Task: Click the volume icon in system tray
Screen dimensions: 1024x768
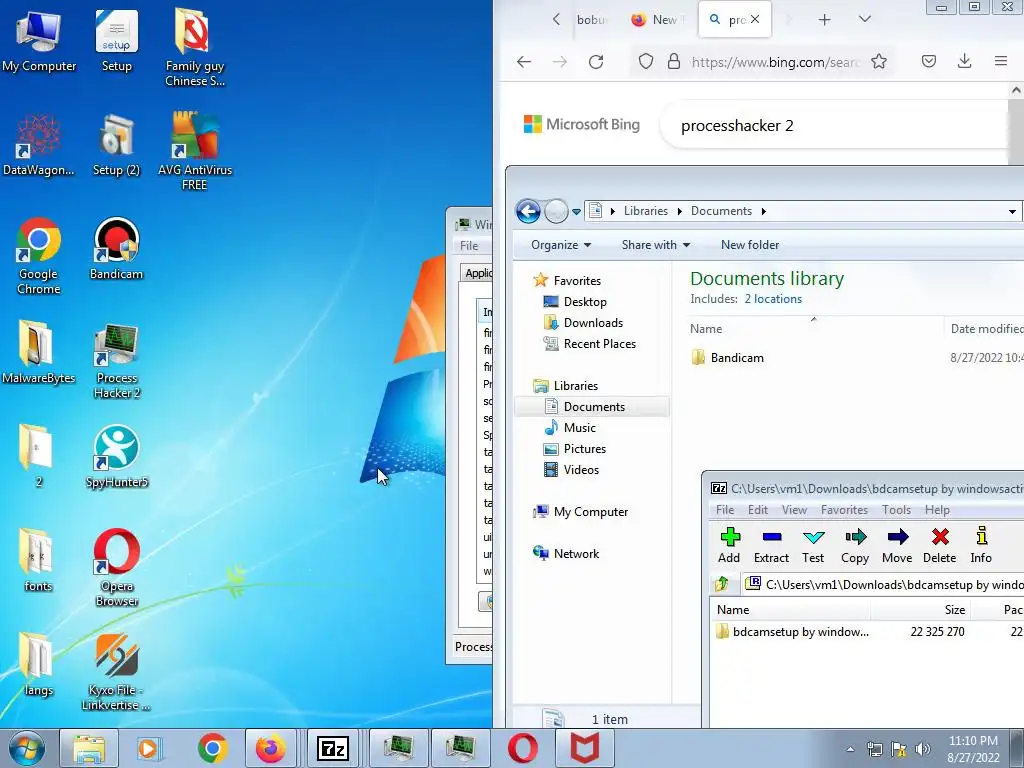Action: (922, 749)
